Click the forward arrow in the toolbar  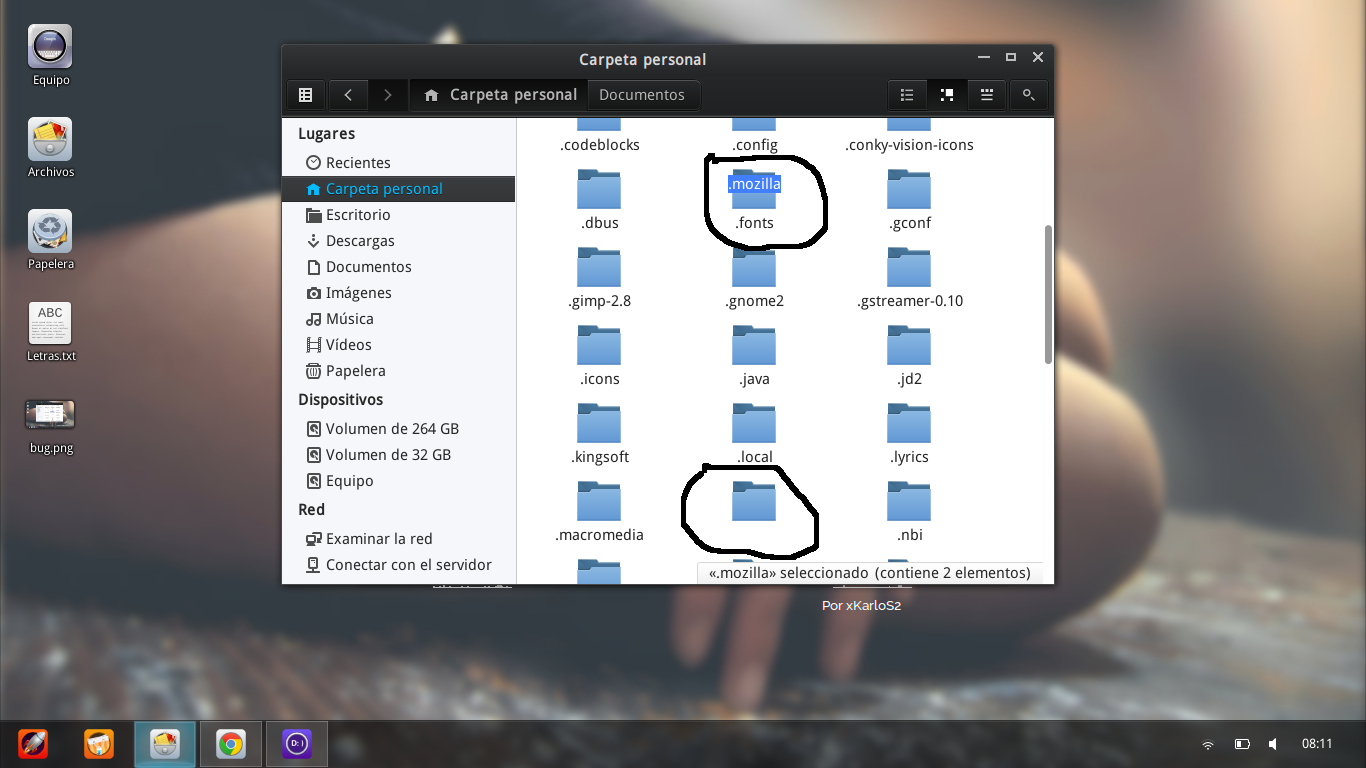click(387, 95)
